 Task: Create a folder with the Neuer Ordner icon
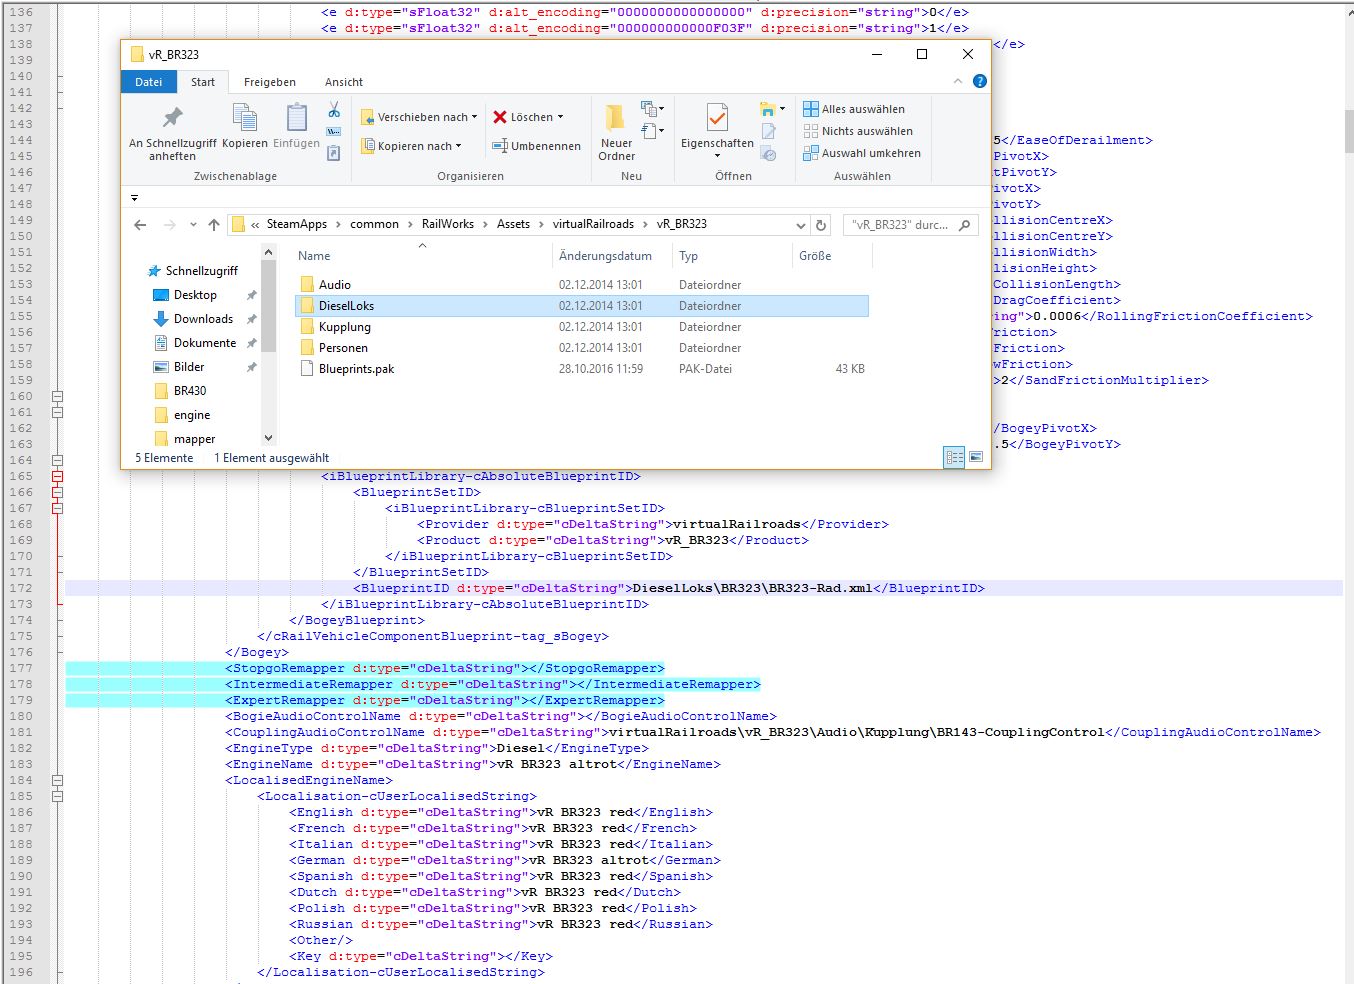click(x=616, y=118)
